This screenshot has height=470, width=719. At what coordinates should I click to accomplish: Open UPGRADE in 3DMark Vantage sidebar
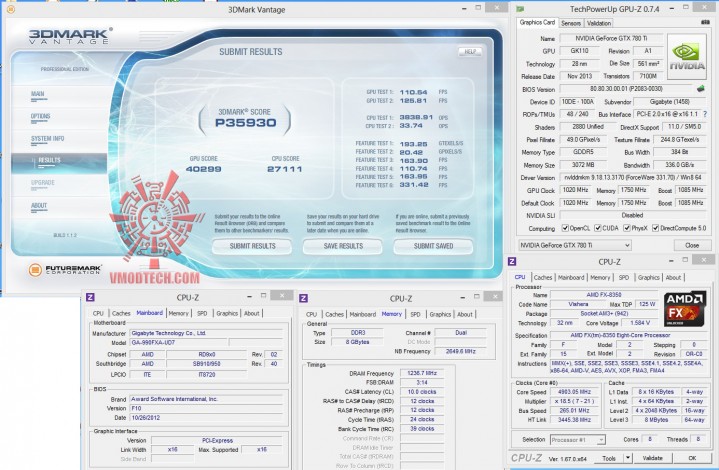(x=43, y=183)
